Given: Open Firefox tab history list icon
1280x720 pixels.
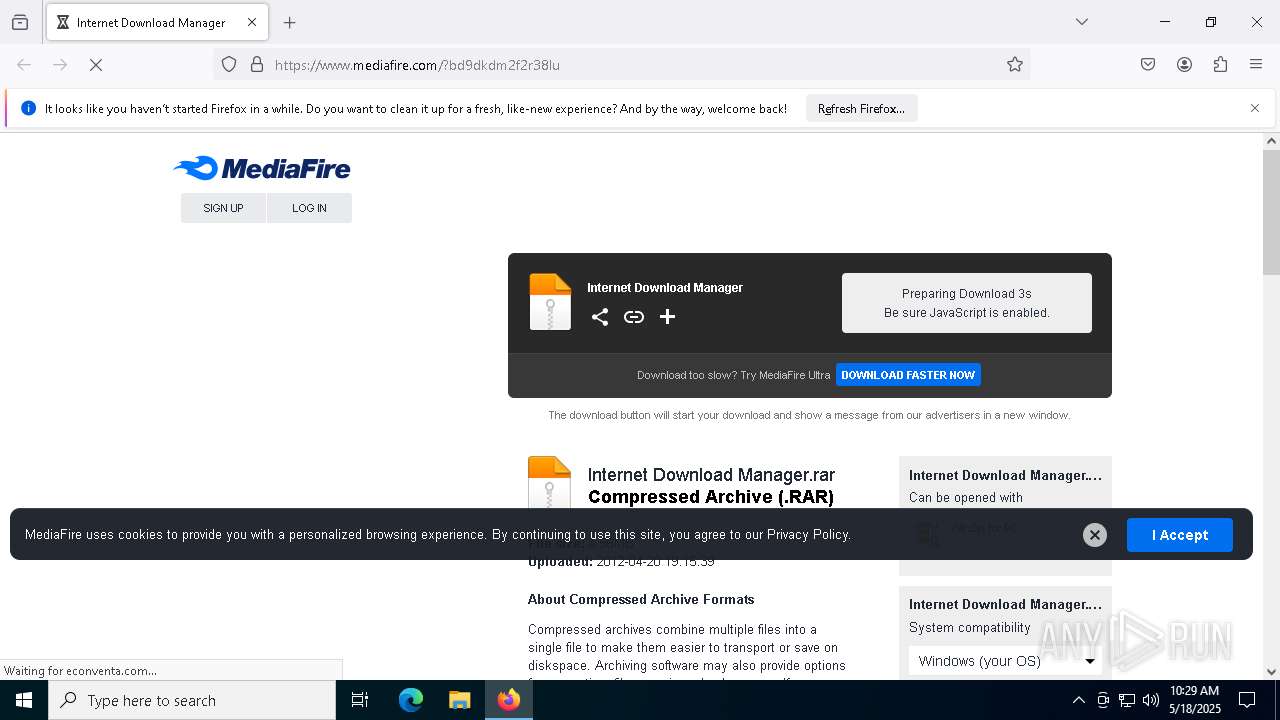Looking at the screenshot, I should [20, 22].
